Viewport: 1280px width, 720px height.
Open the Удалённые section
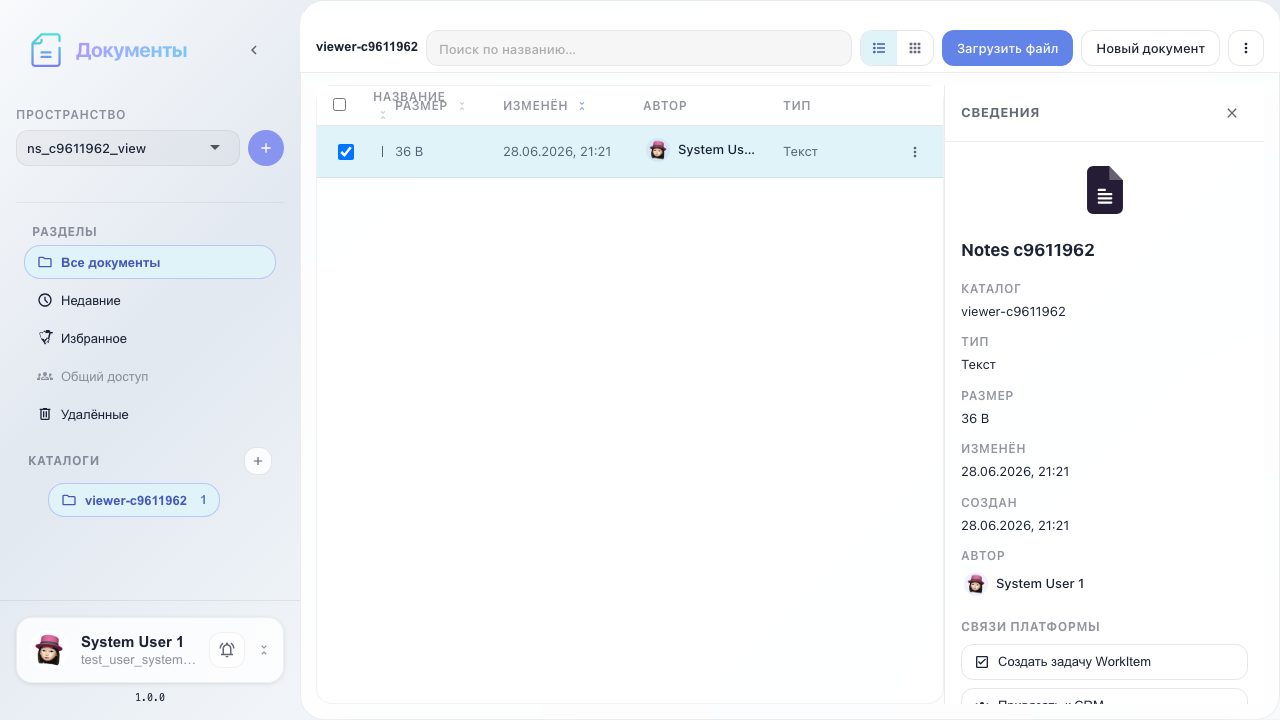[150, 414]
